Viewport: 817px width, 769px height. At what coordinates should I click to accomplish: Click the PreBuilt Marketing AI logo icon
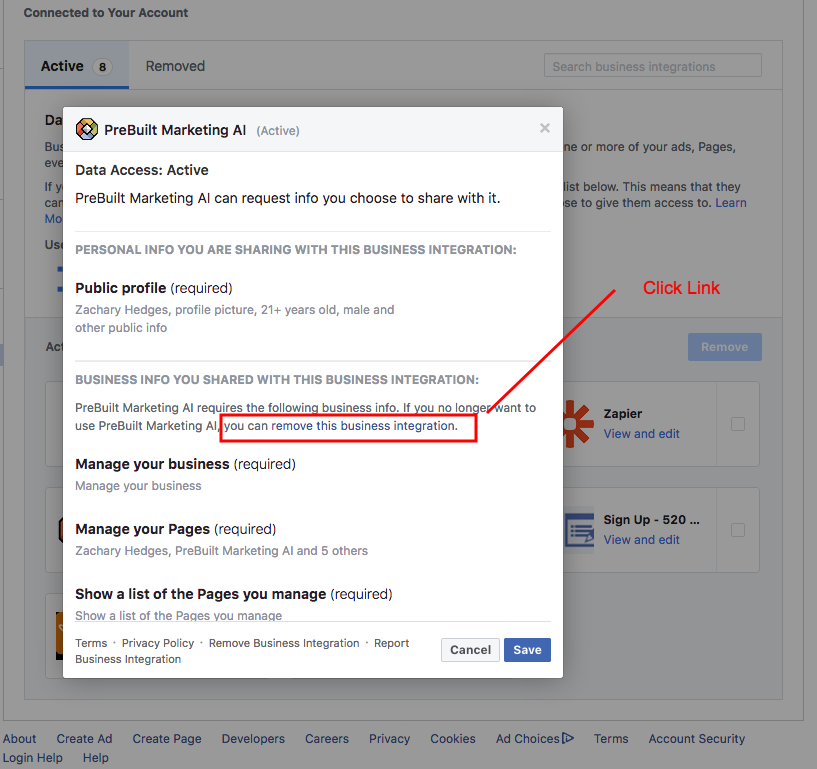pos(86,129)
